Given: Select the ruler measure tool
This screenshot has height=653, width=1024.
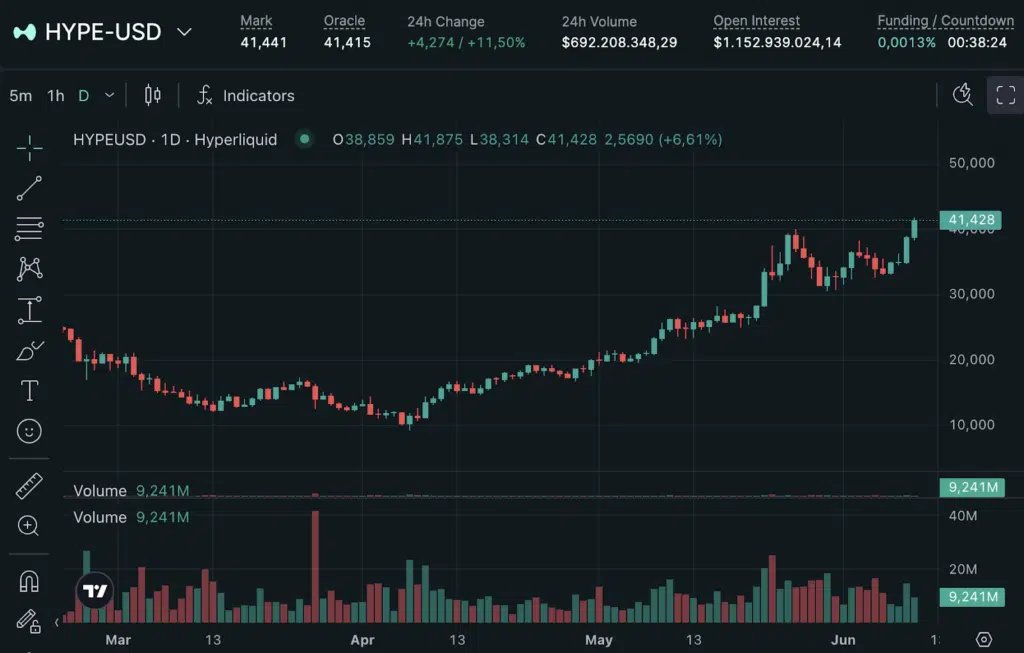Looking at the screenshot, I should coord(29,486).
